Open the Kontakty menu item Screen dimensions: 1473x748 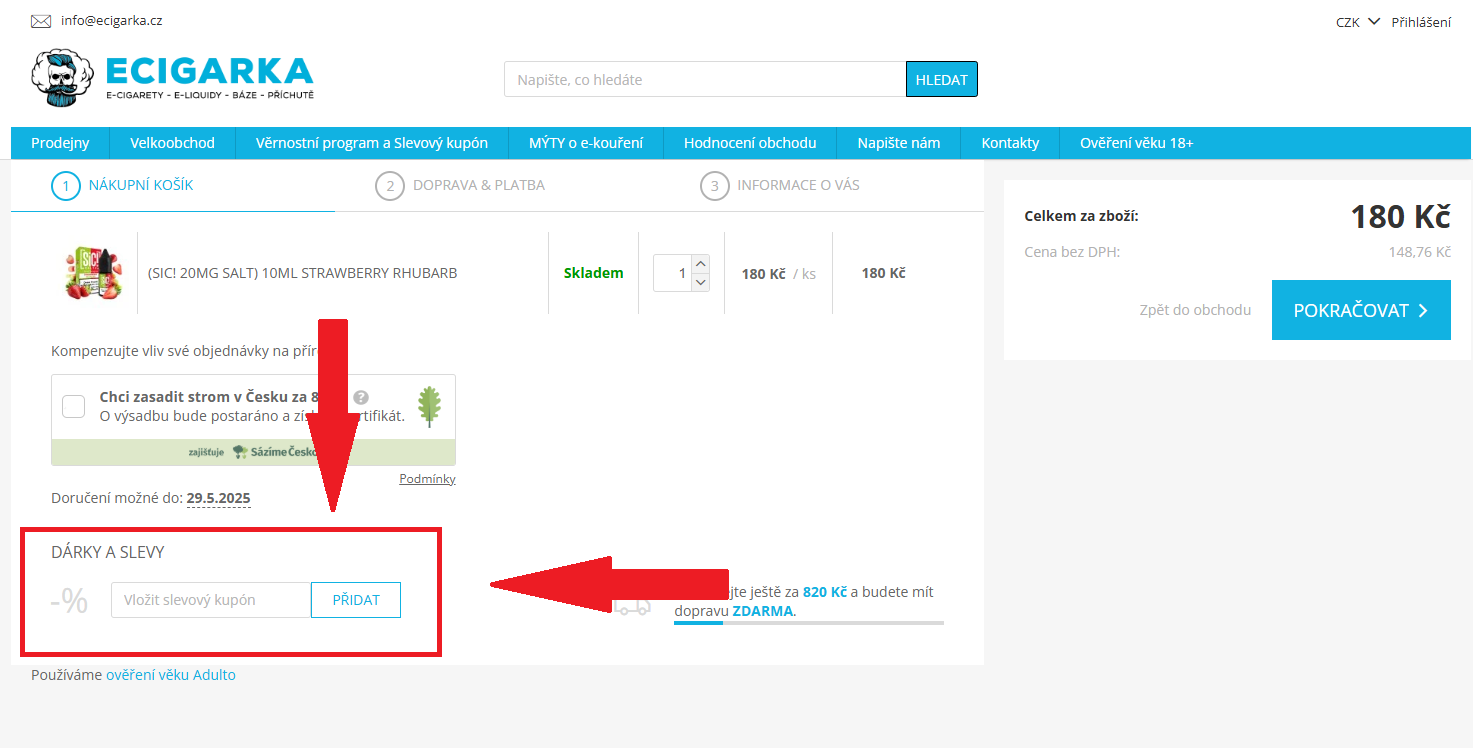(x=1010, y=143)
